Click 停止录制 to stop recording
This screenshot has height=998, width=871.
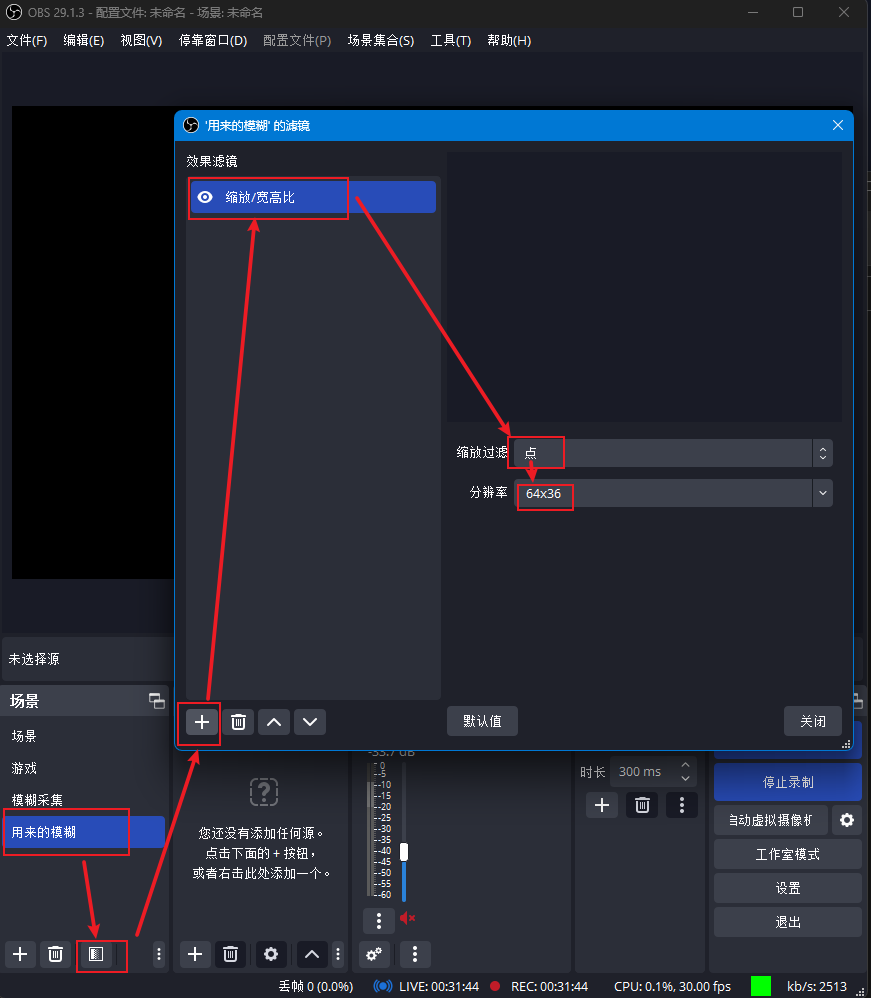pos(787,782)
